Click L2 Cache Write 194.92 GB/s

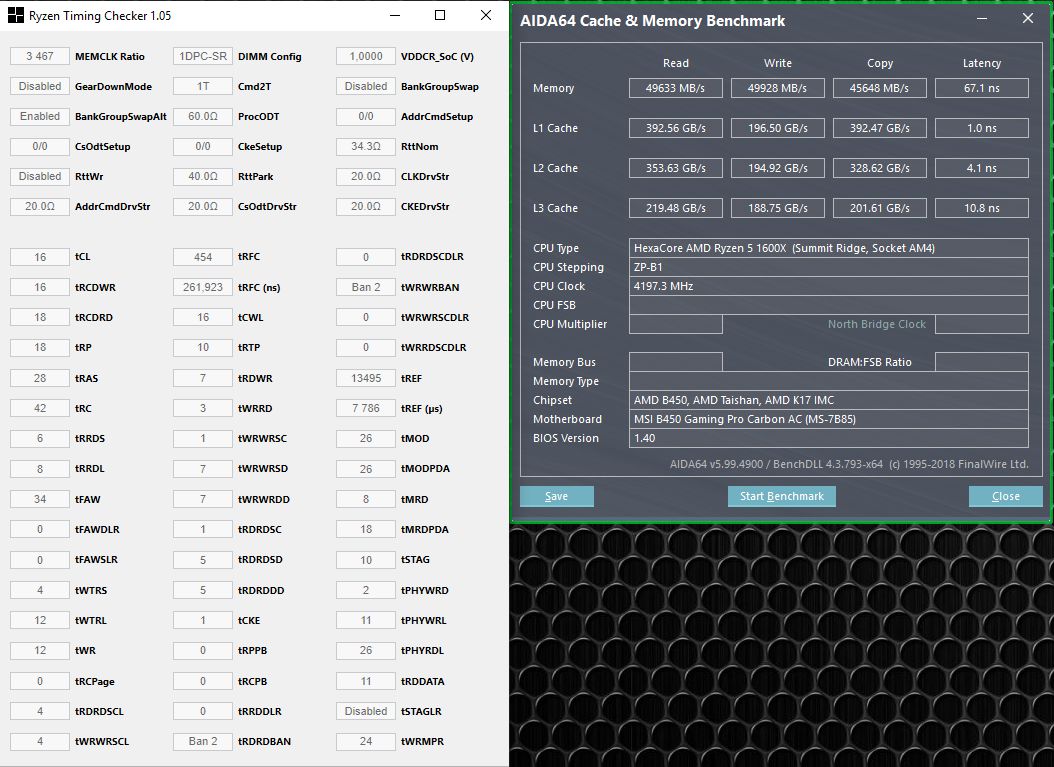tap(778, 168)
